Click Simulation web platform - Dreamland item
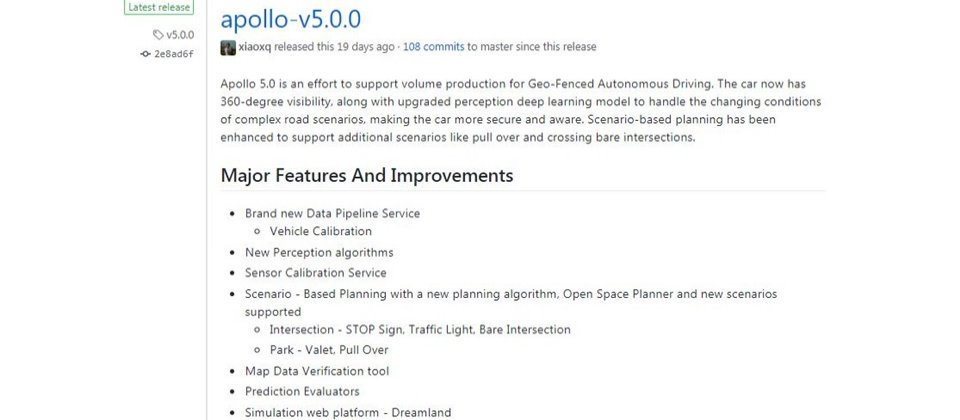Viewport: 960px width, 420px height. click(348, 413)
